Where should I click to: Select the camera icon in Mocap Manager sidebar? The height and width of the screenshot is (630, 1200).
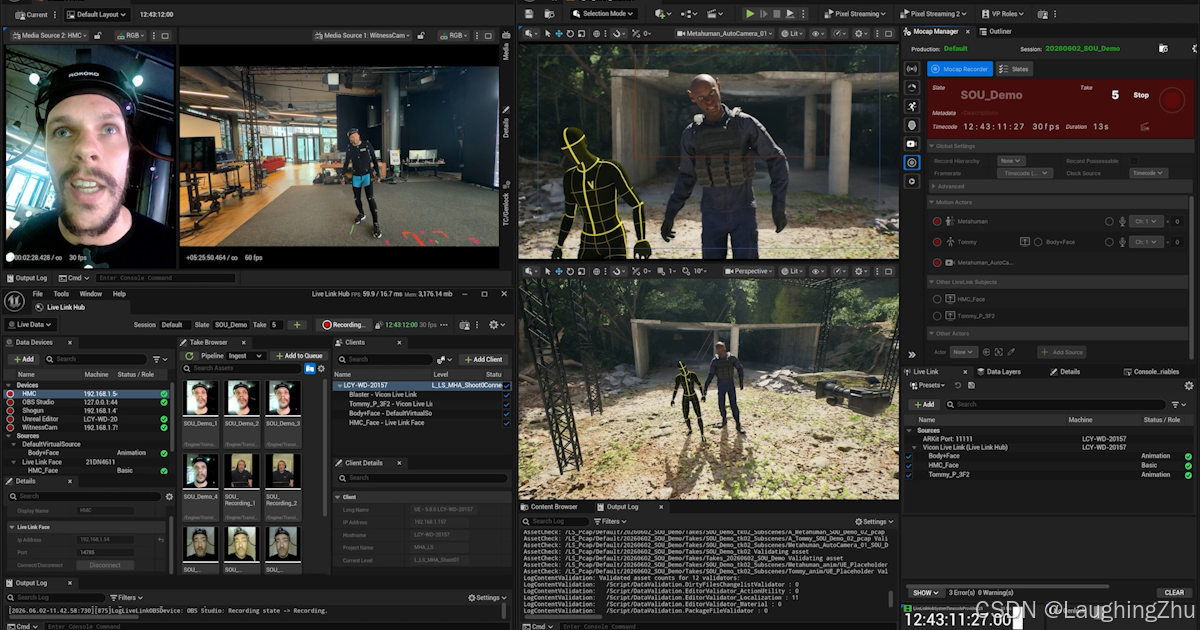912,143
